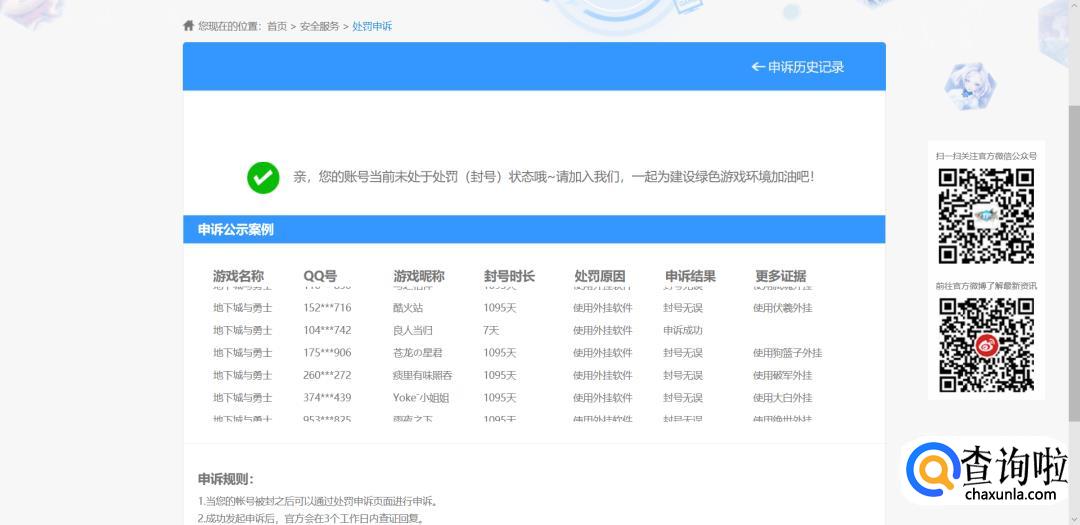1080x525 pixels.
Task: Click the 游戏名称 column header
Action: pyautogui.click(x=238, y=276)
